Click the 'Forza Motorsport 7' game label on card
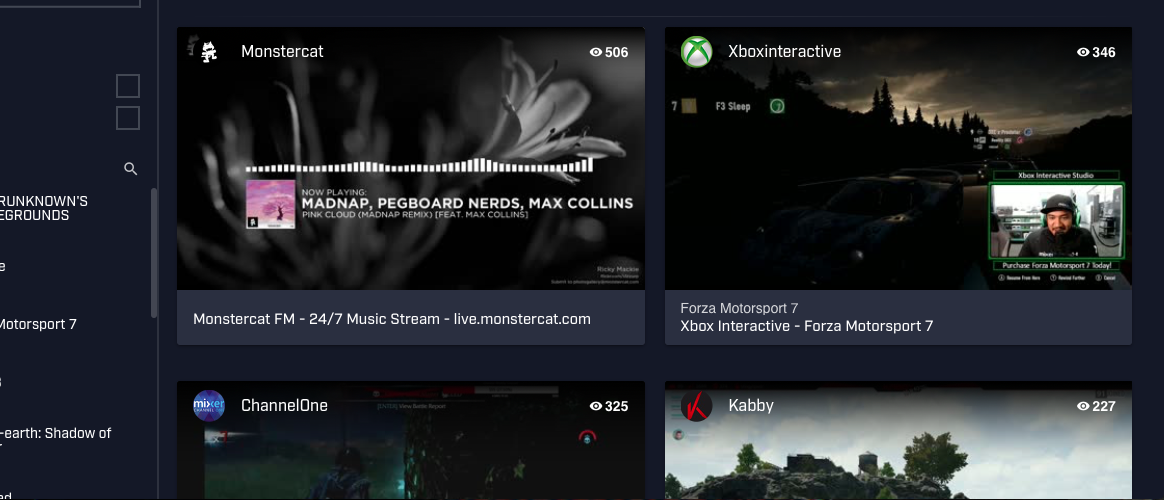1164x500 pixels. pos(739,308)
